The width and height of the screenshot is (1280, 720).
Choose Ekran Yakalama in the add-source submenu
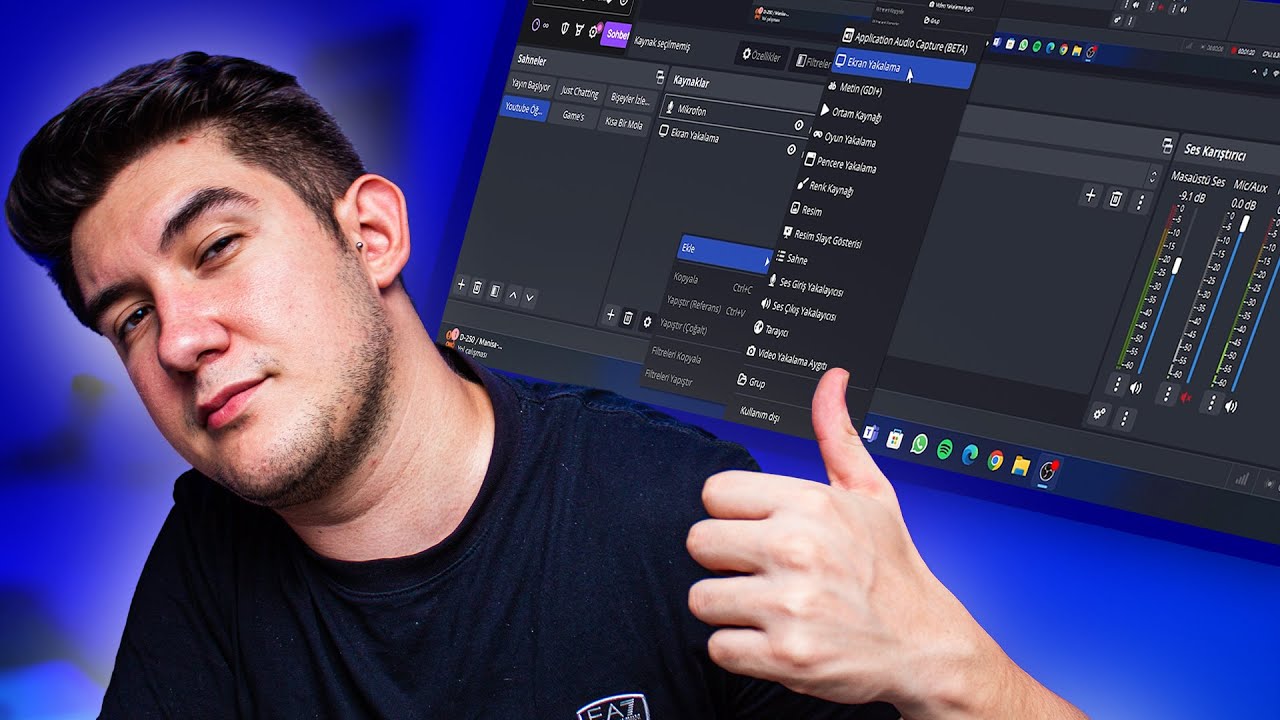click(x=902, y=69)
